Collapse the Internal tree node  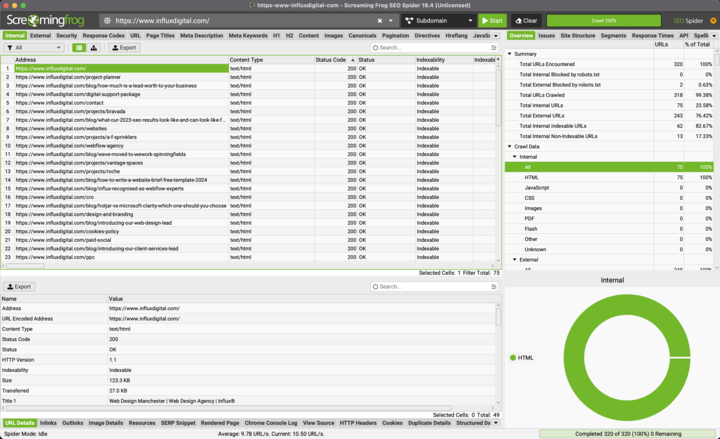pos(514,157)
